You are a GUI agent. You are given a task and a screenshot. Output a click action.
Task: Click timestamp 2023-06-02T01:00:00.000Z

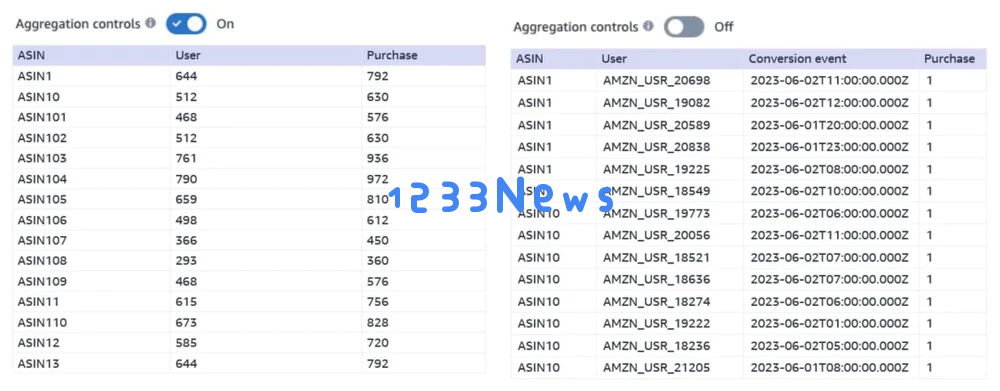click(829, 324)
